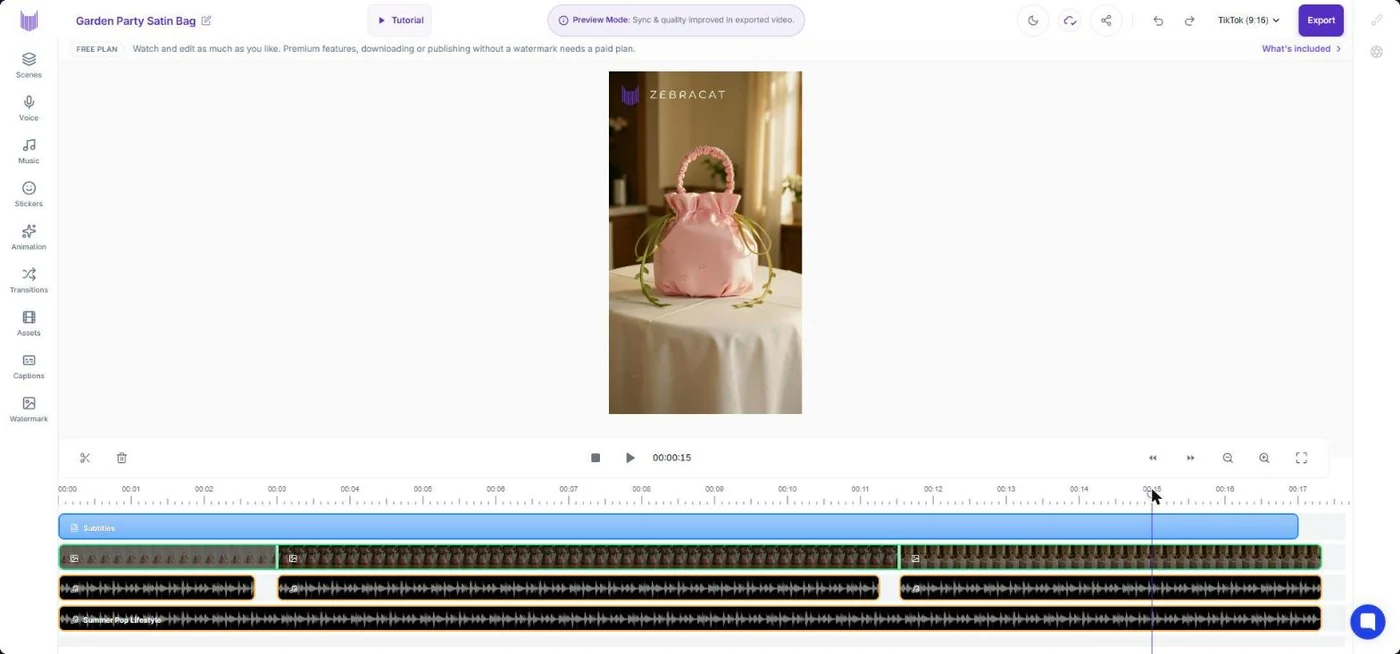
Task: Open the Assets panel
Action: coord(29,323)
